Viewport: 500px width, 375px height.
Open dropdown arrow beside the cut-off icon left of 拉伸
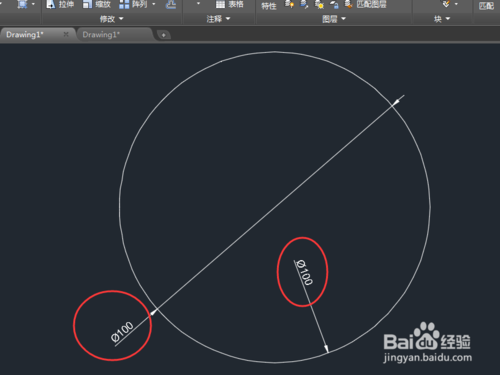[33, 4]
